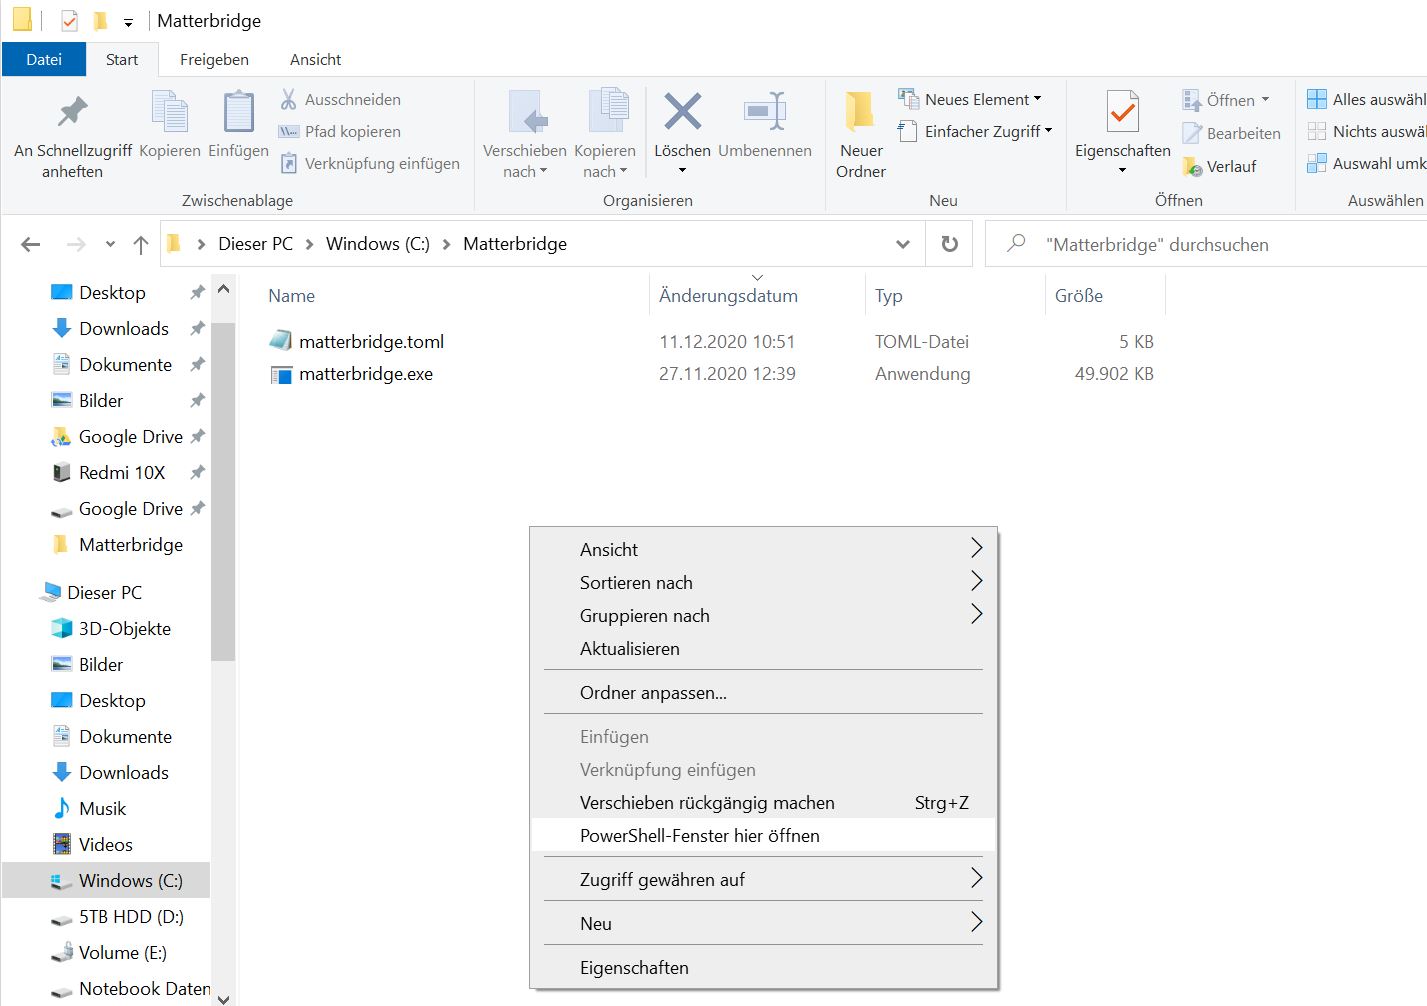This screenshot has height=1006, width=1427.
Task: Choose PowerShell-Fenster hier öffnen
Action: pyautogui.click(x=764, y=836)
